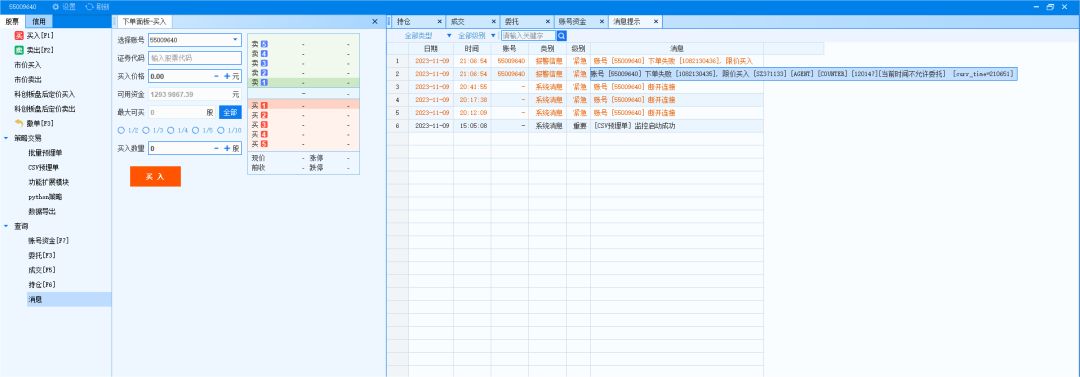
Task: Select the 卖2 quote level
Action: pos(303,72)
